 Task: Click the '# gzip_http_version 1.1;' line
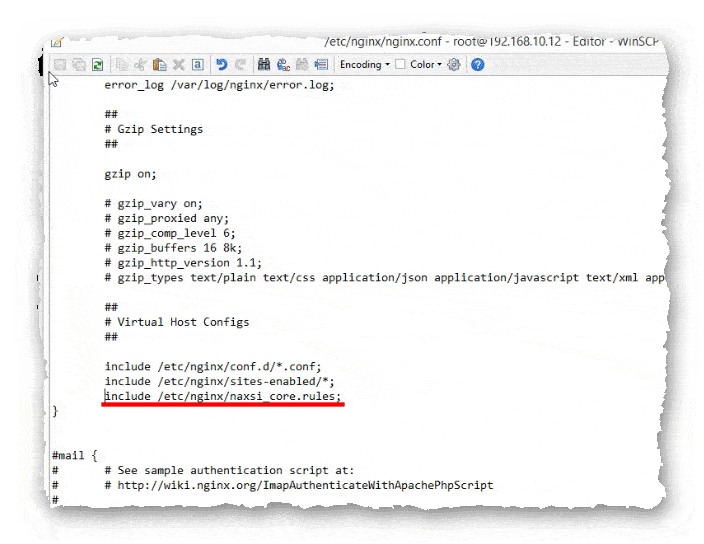coord(183,263)
